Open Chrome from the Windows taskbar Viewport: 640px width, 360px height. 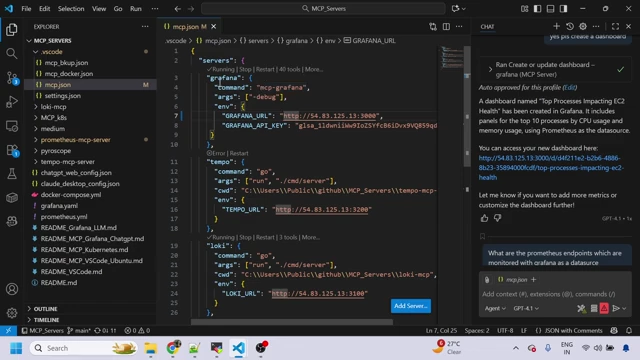(173, 348)
